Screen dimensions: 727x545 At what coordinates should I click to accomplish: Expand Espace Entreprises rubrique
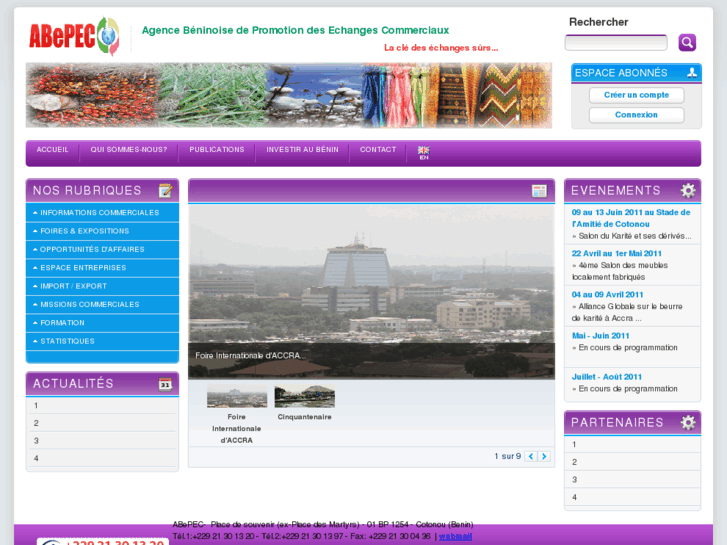tap(102, 268)
